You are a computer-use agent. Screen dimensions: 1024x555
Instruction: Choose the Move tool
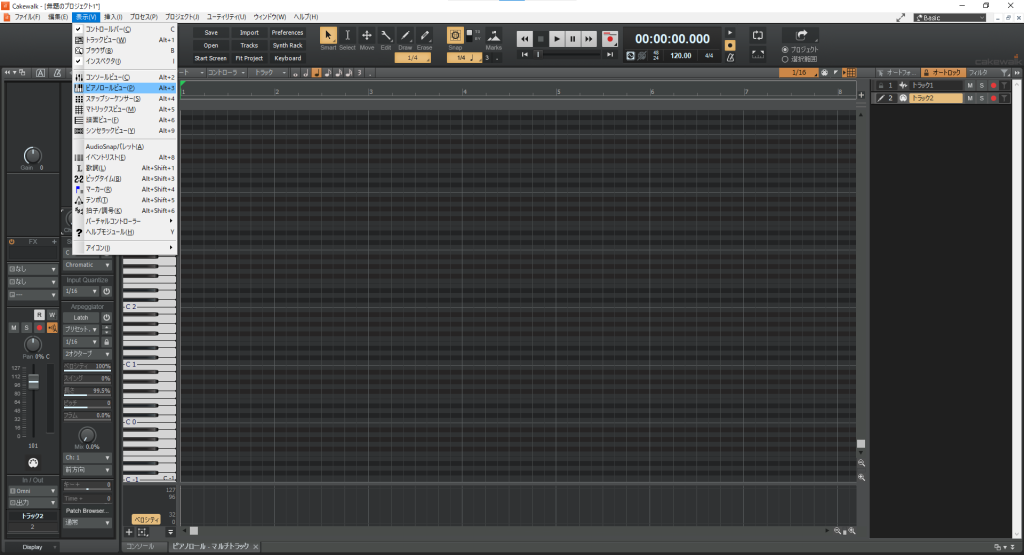coord(366,35)
